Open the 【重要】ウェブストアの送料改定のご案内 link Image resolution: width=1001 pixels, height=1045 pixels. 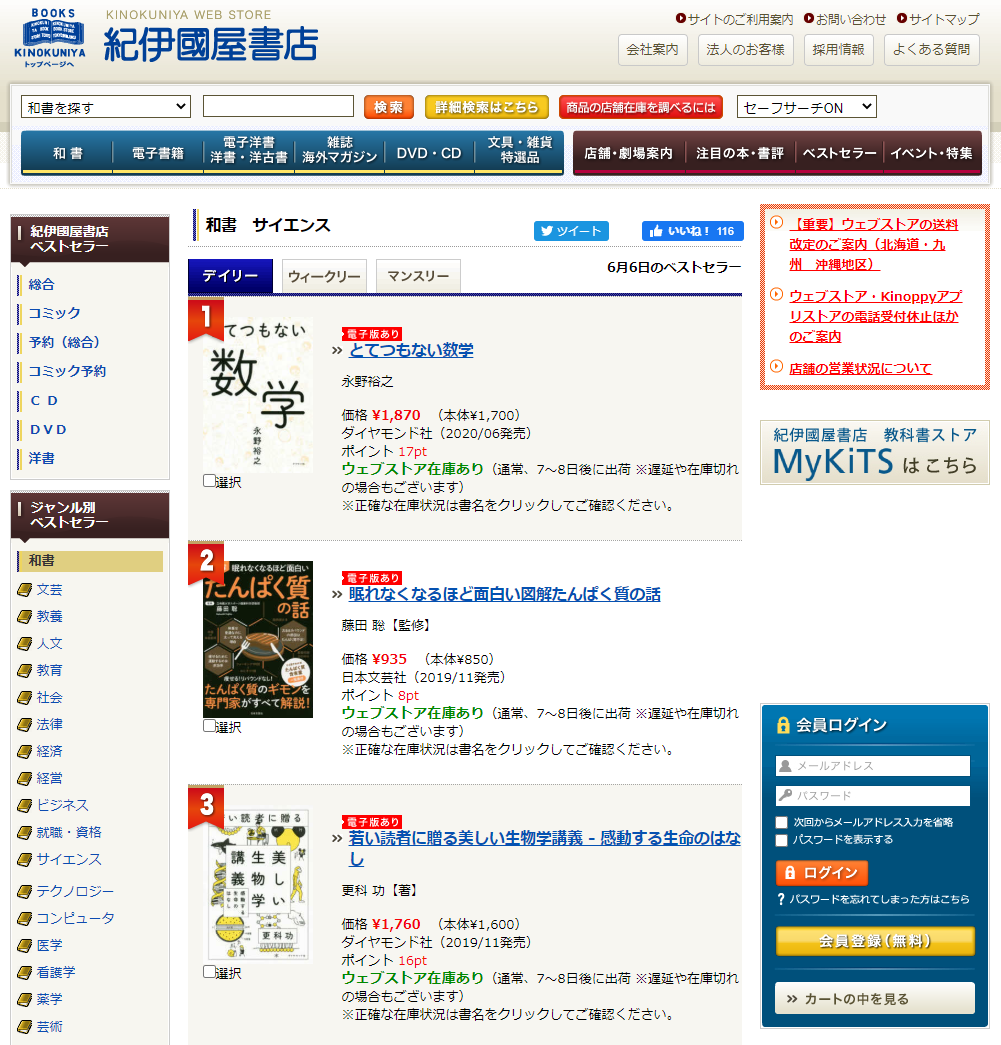(x=873, y=245)
